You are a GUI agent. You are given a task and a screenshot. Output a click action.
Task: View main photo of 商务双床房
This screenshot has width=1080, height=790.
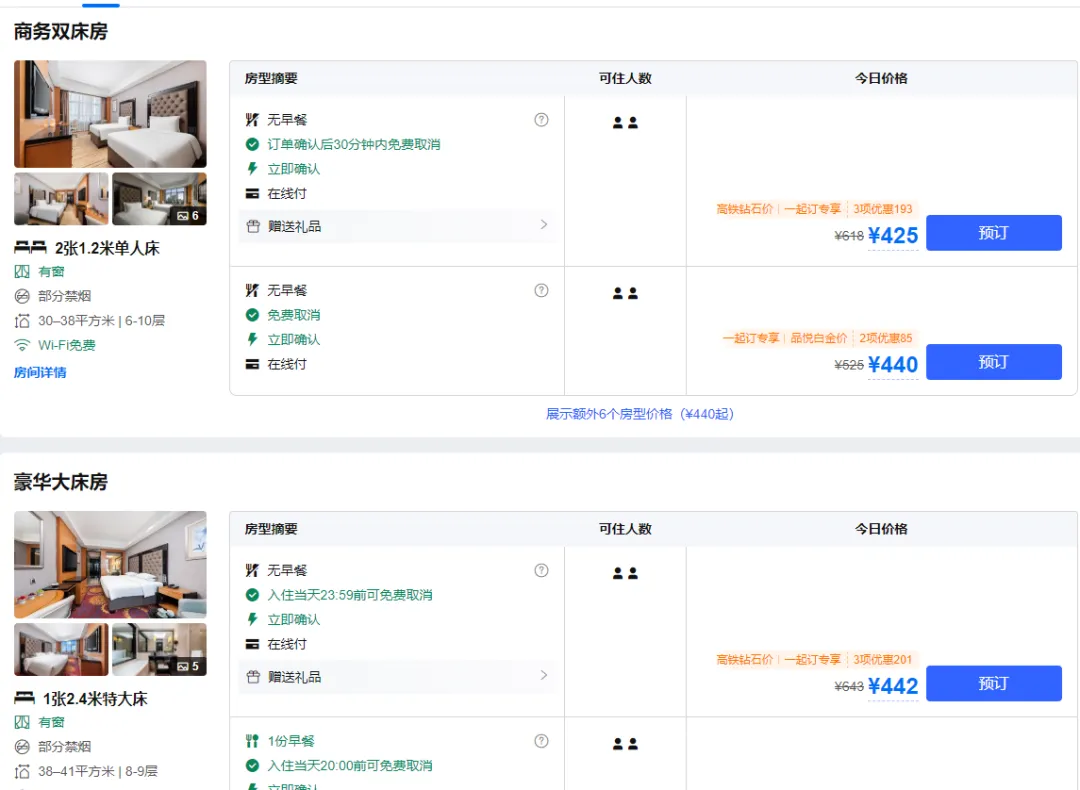(x=110, y=114)
